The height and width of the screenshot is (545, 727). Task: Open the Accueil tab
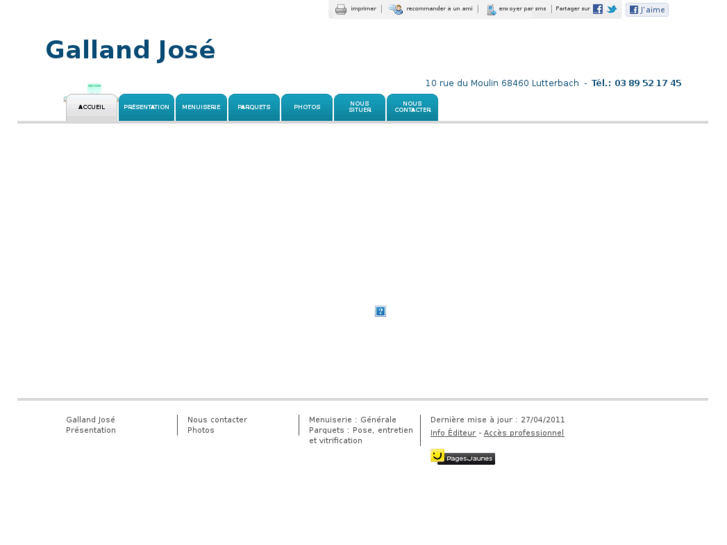(91, 108)
